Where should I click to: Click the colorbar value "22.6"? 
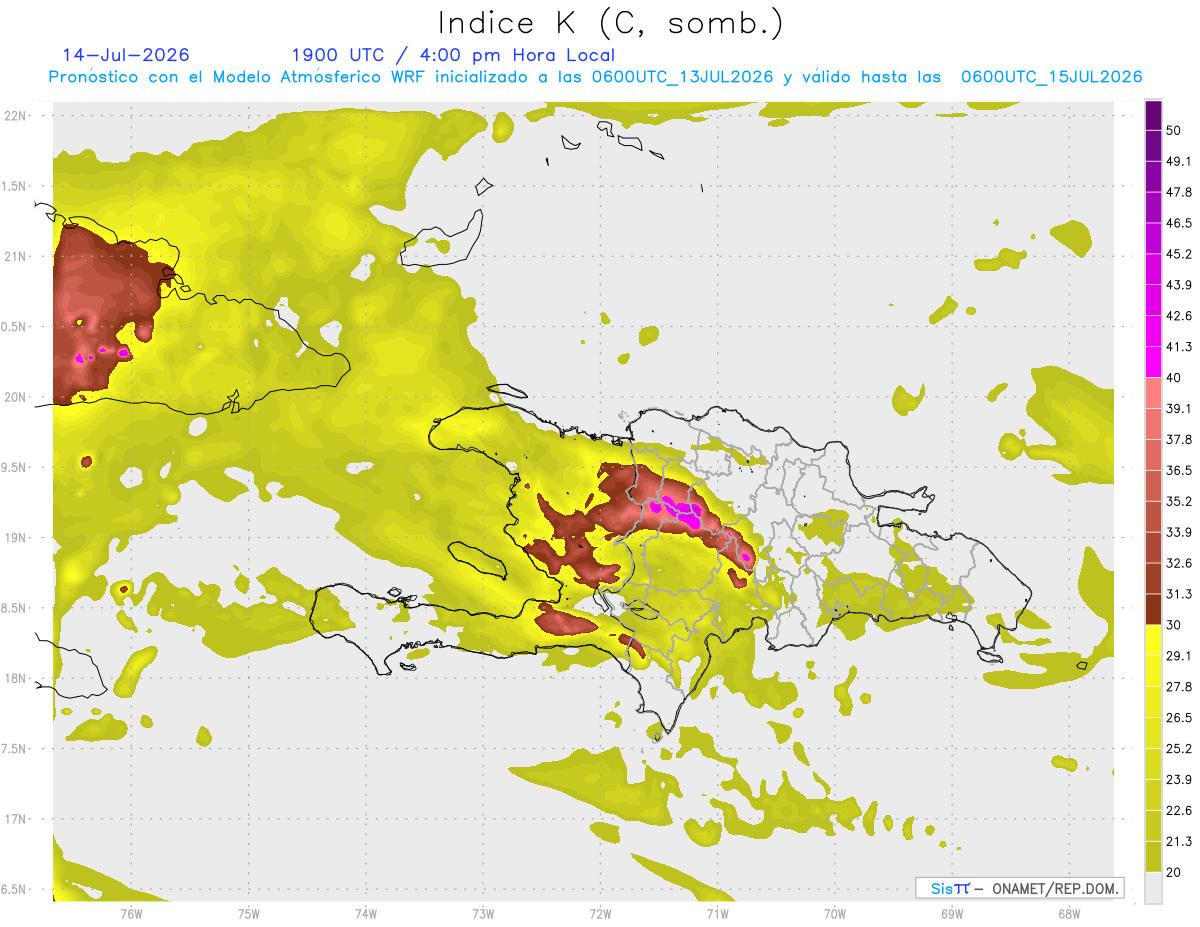click(x=1179, y=811)
